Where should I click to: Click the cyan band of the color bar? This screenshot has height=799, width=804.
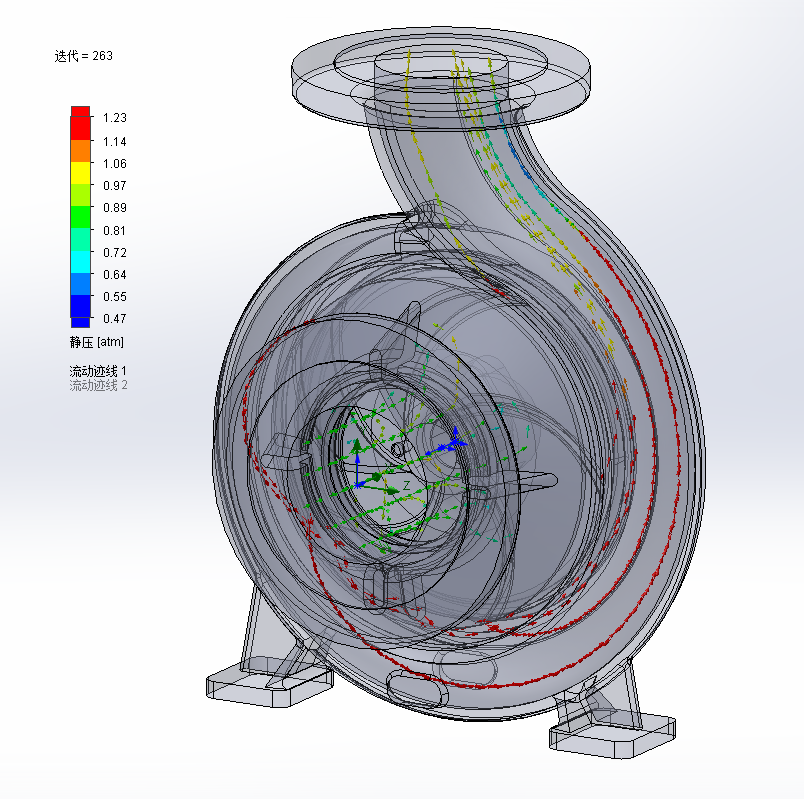coord(81,262)
